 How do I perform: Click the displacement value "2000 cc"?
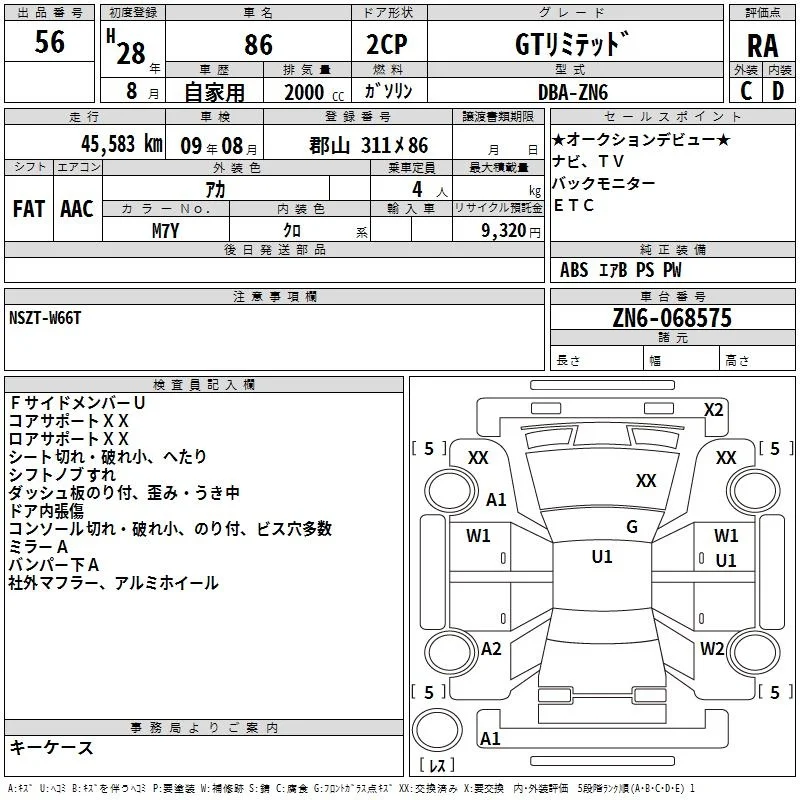[x=314, y=92]
